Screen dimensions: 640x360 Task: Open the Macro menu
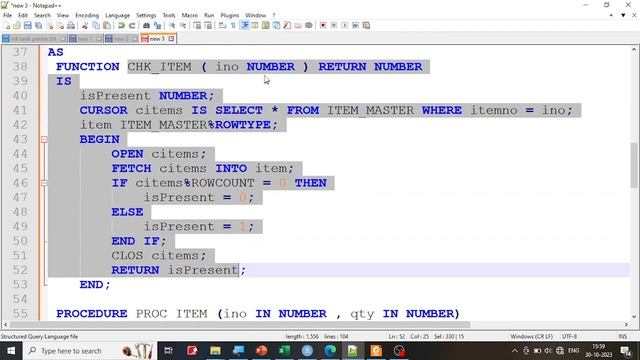189,15
